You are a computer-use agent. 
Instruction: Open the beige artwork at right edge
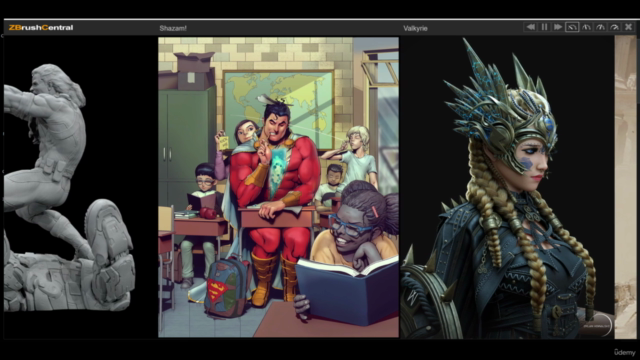(x=625, y=187)
